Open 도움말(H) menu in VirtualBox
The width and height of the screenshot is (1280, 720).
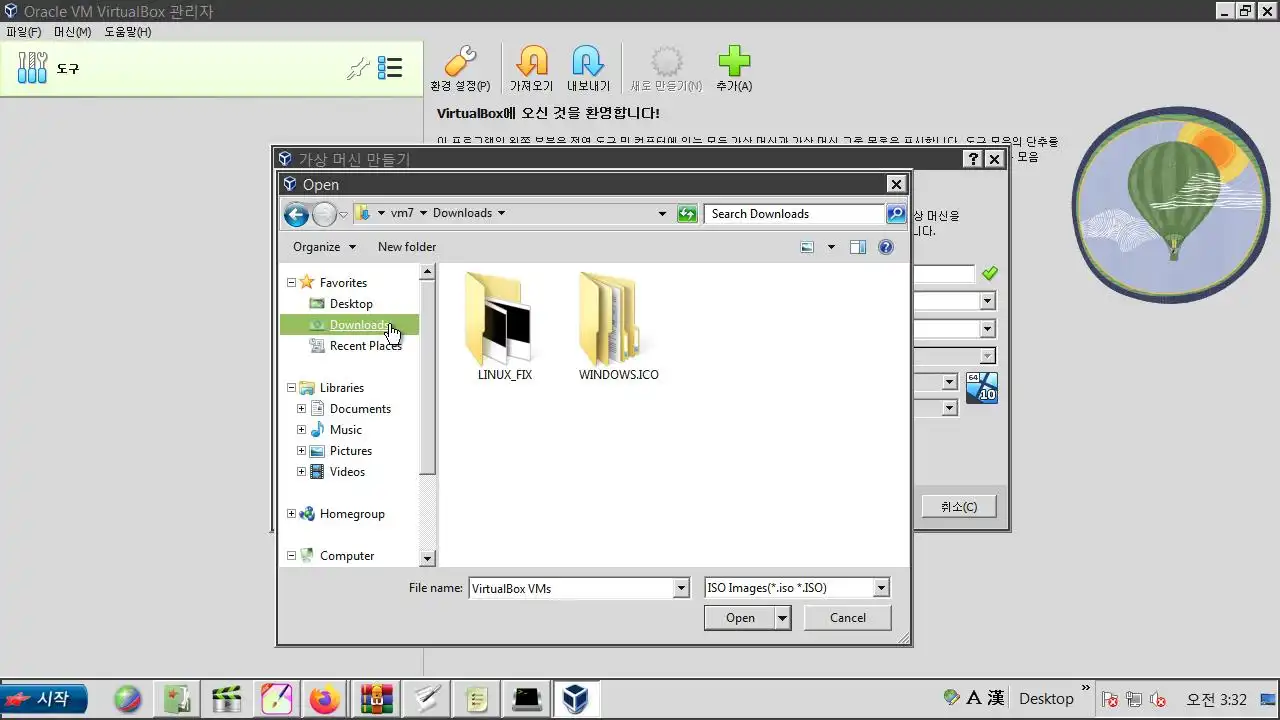click(x=128, y=32)
